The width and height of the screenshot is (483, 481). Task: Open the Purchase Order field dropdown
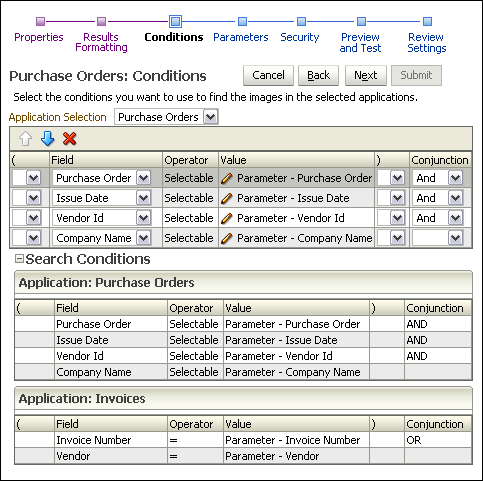[143, 178]
